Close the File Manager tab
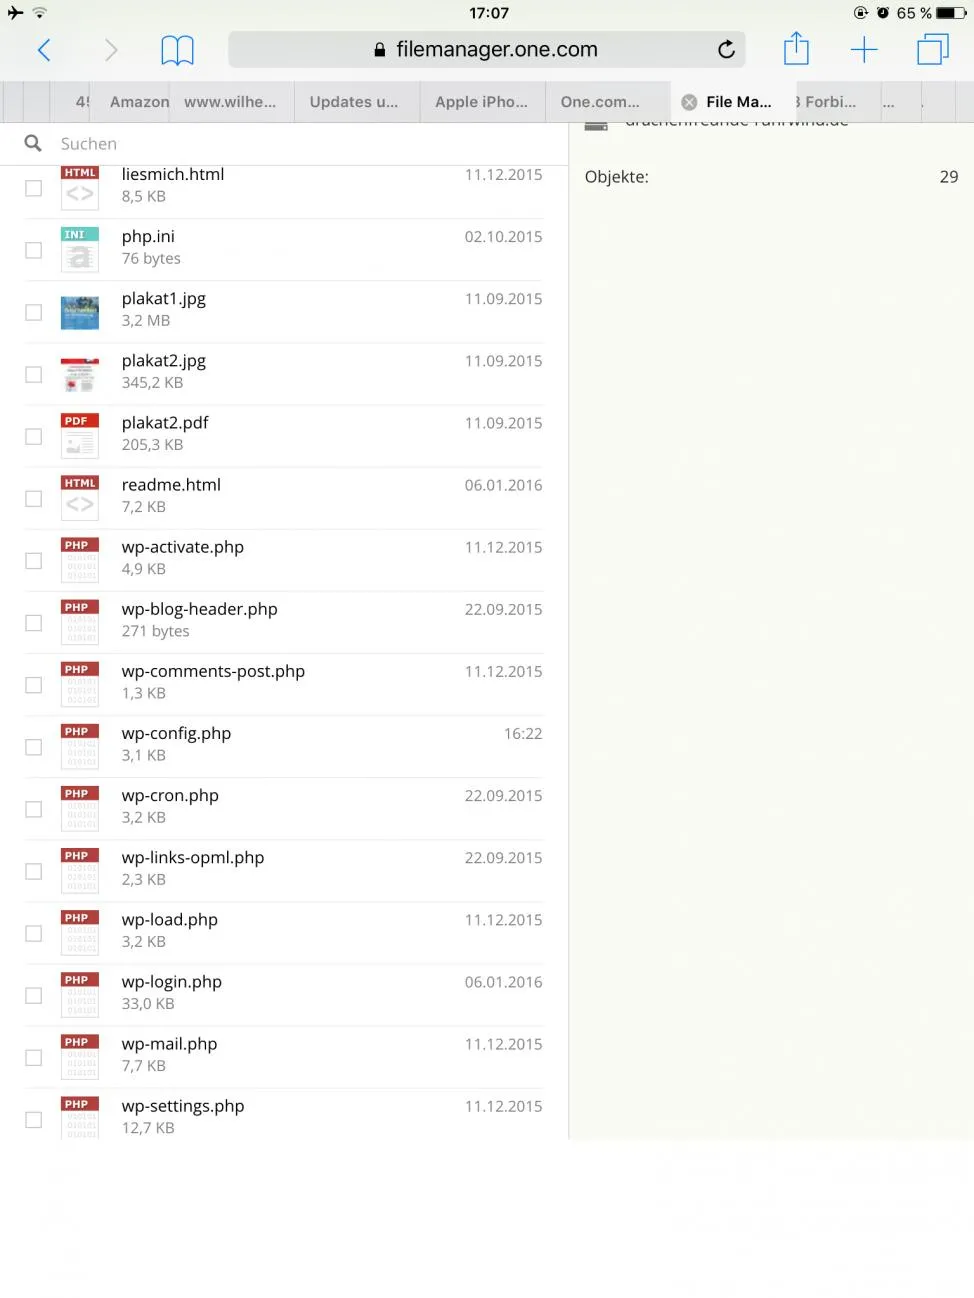Screen dimensions: 974x1298 pyautogui.click(x=689, y=102)
